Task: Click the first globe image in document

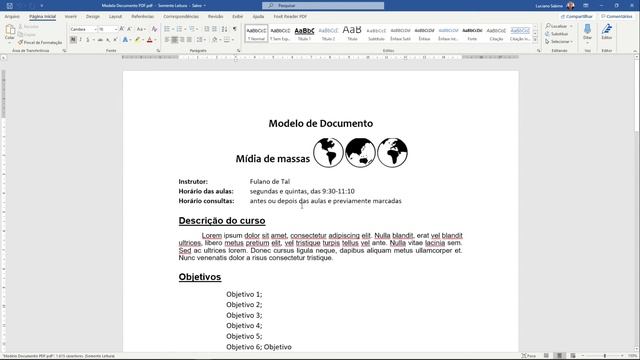Action: [328, 153]
